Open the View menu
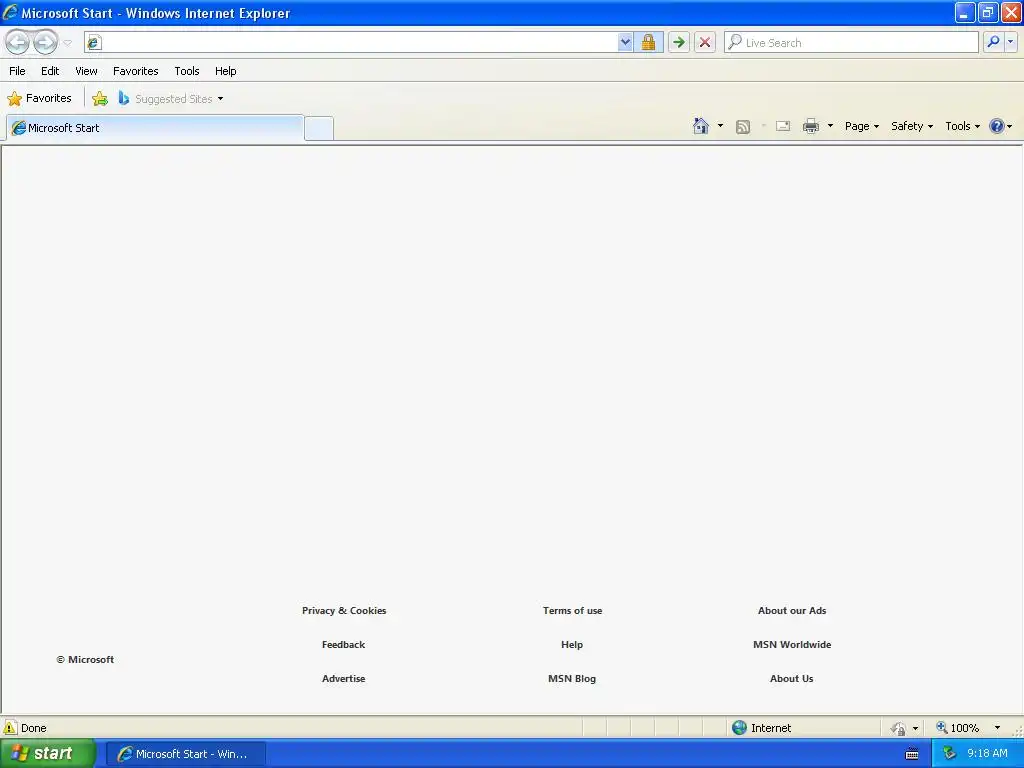 coord(86,71)
